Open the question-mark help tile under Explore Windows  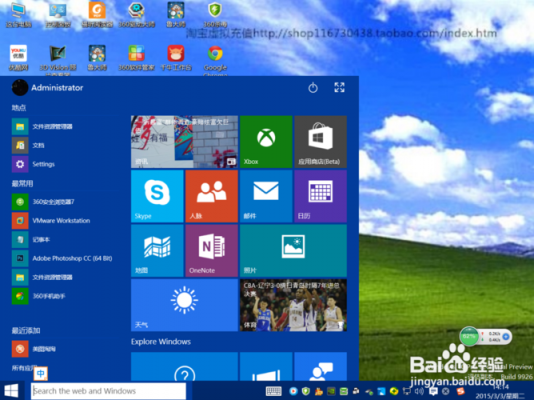tap(184, 367)
